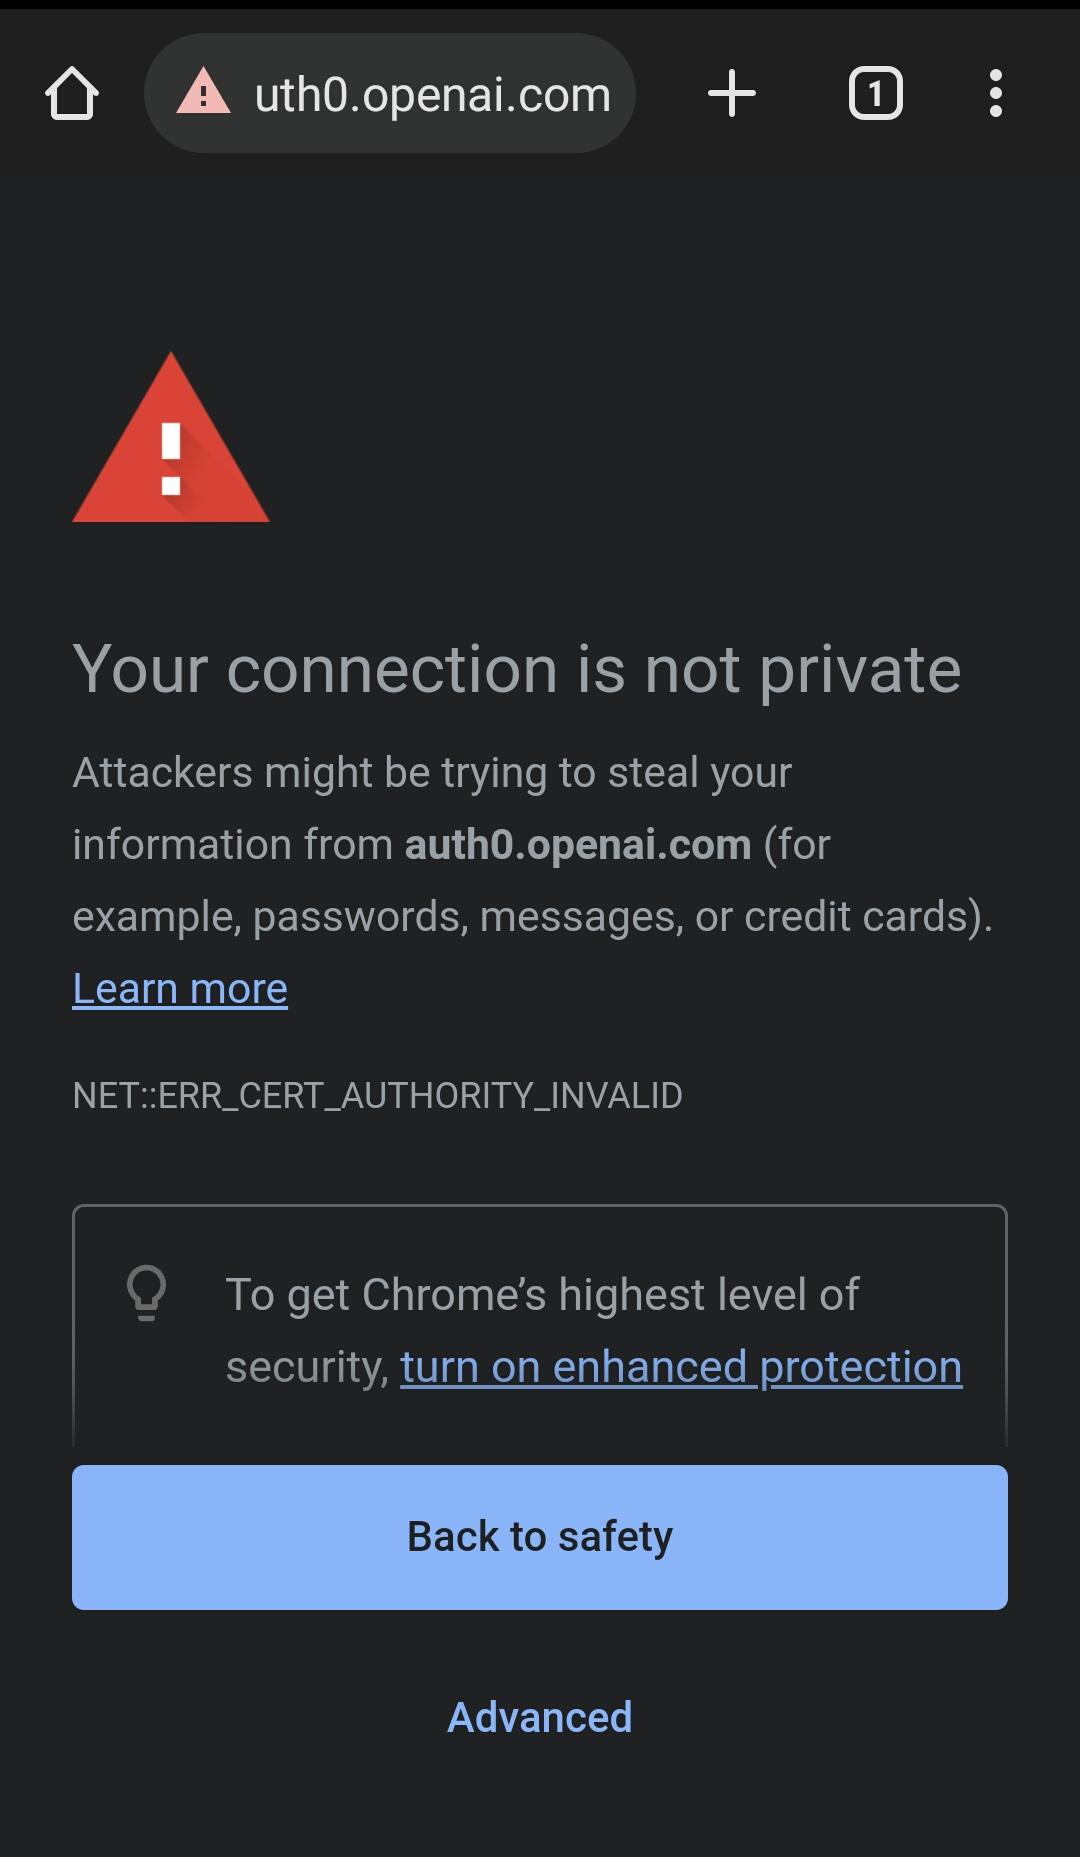Screen dimensions: 1080x1857
Task: Tap the lightbulb icon in security tip box
Action: click(x=146, y=1293)
